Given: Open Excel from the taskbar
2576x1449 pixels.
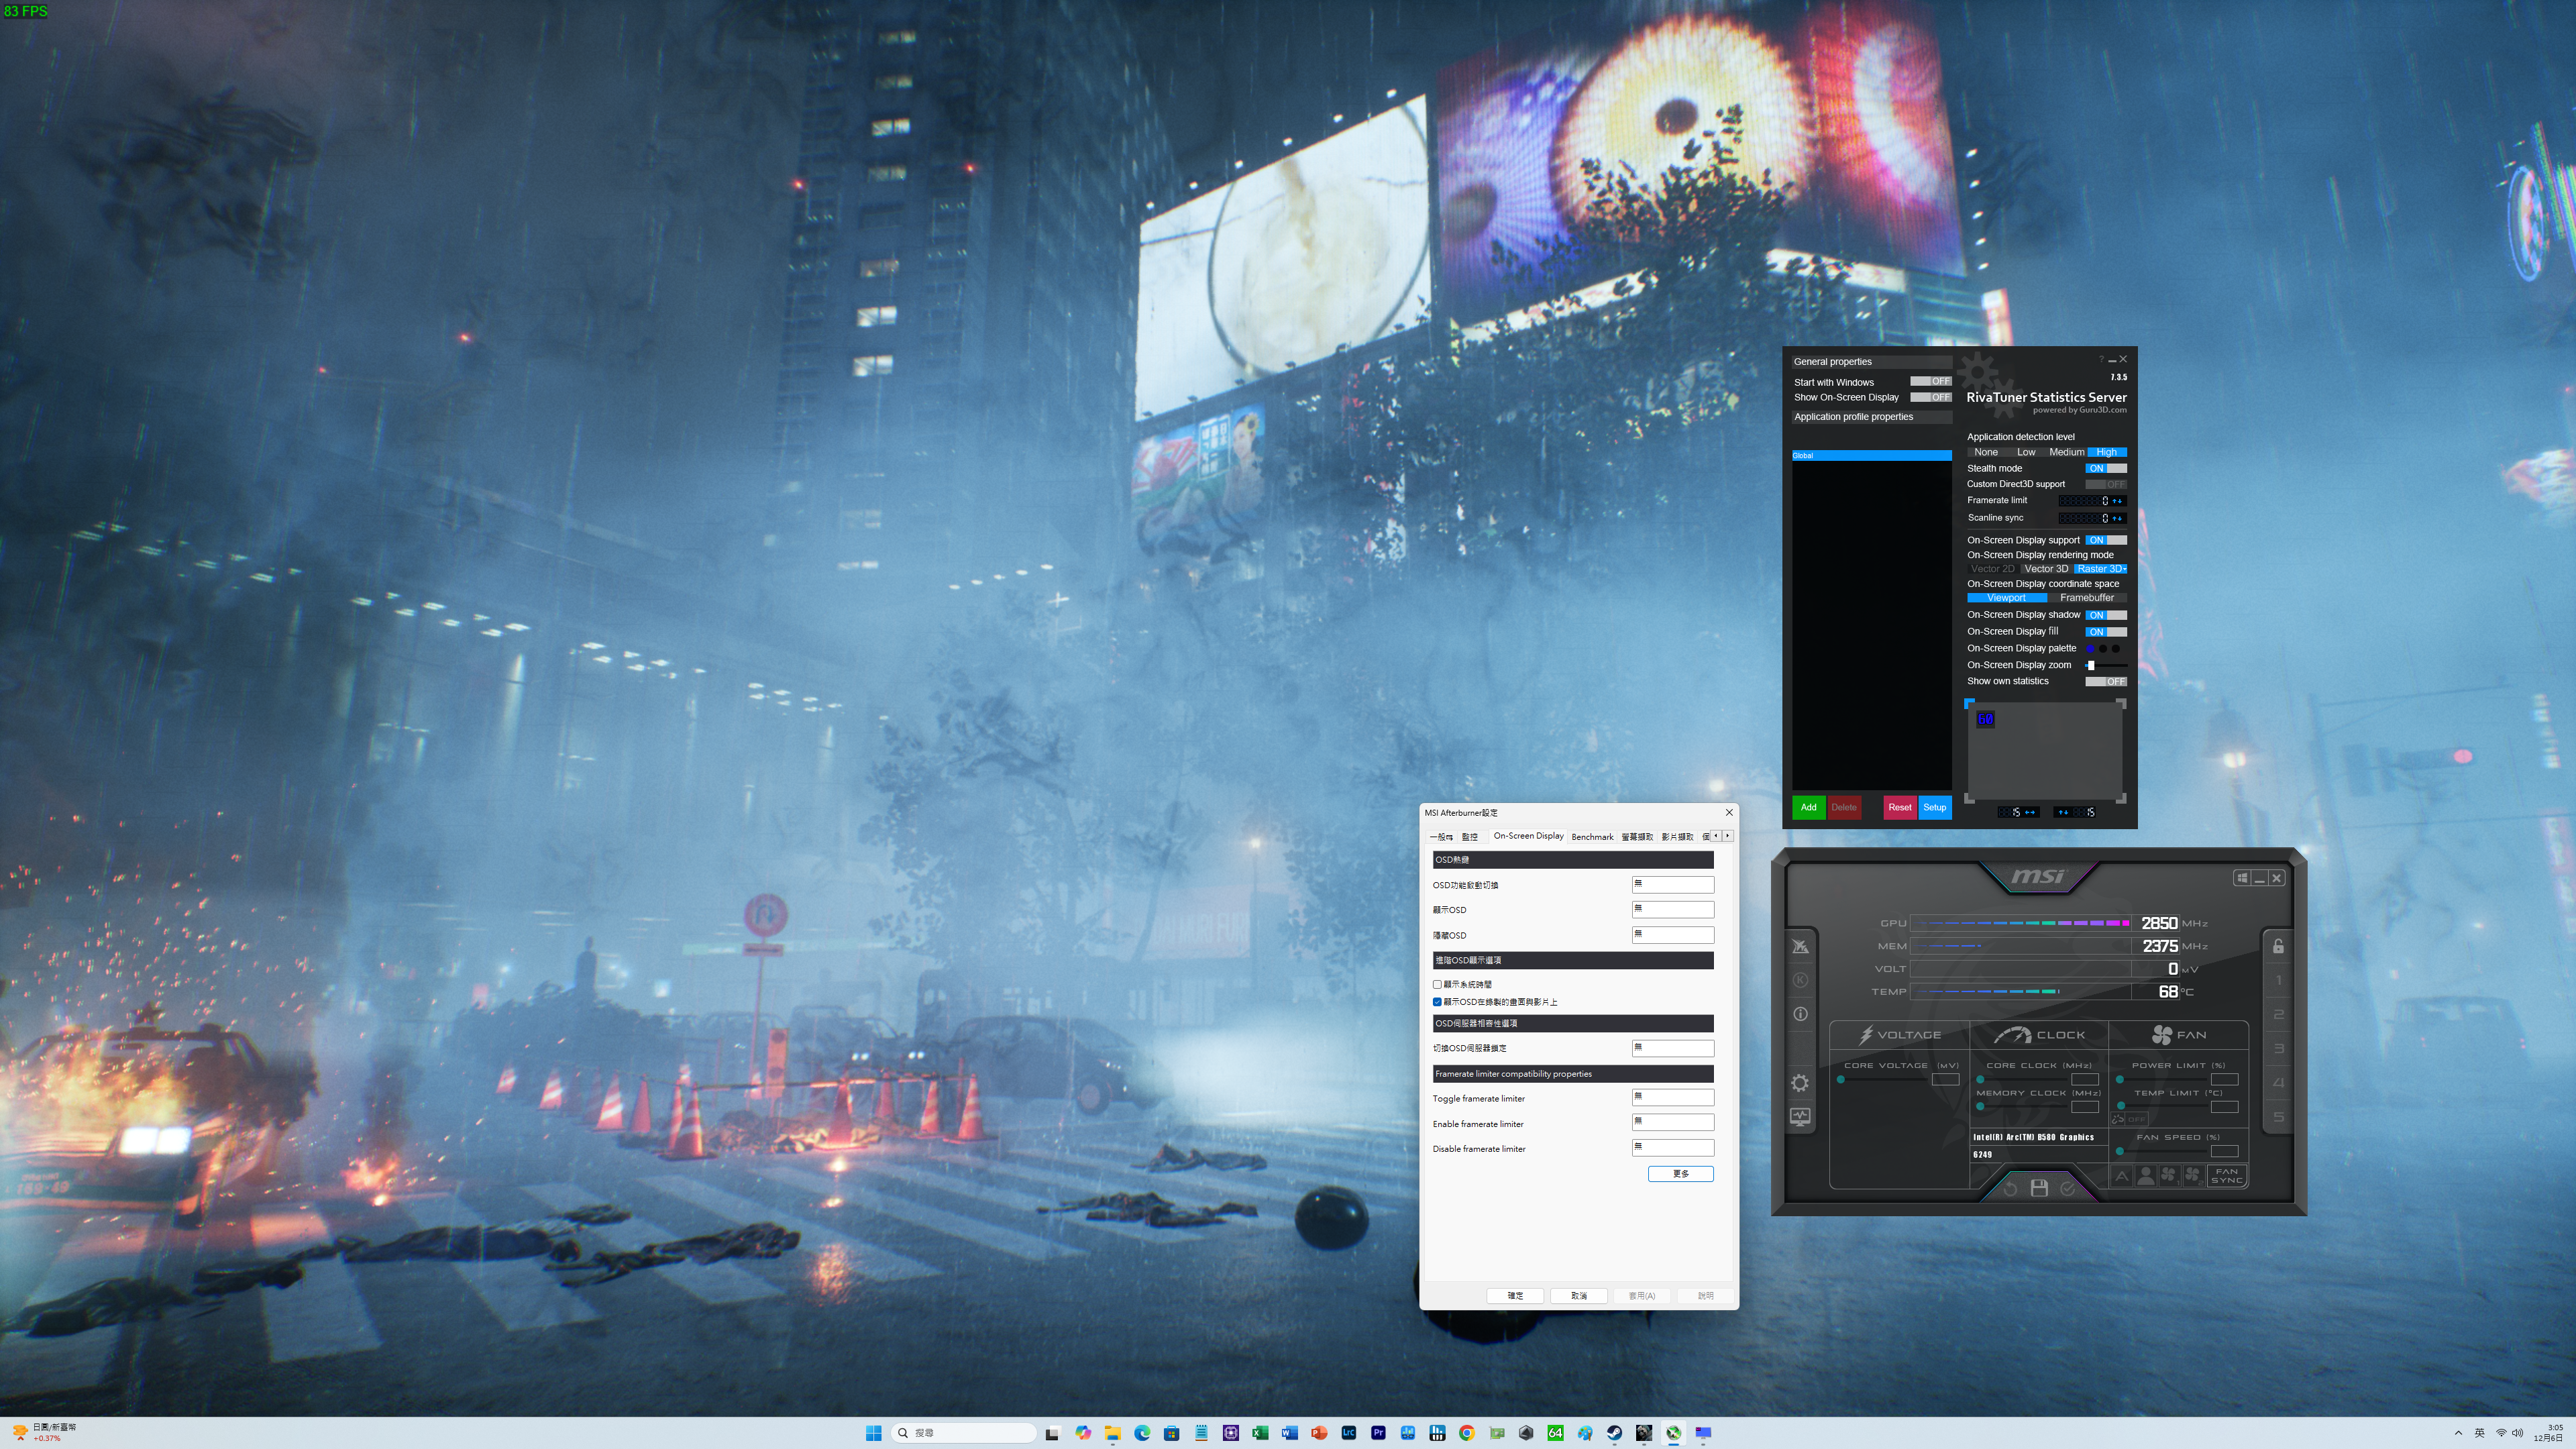Looking at the screenshot, I should pyautogui.click(x=1260, y=1433).
